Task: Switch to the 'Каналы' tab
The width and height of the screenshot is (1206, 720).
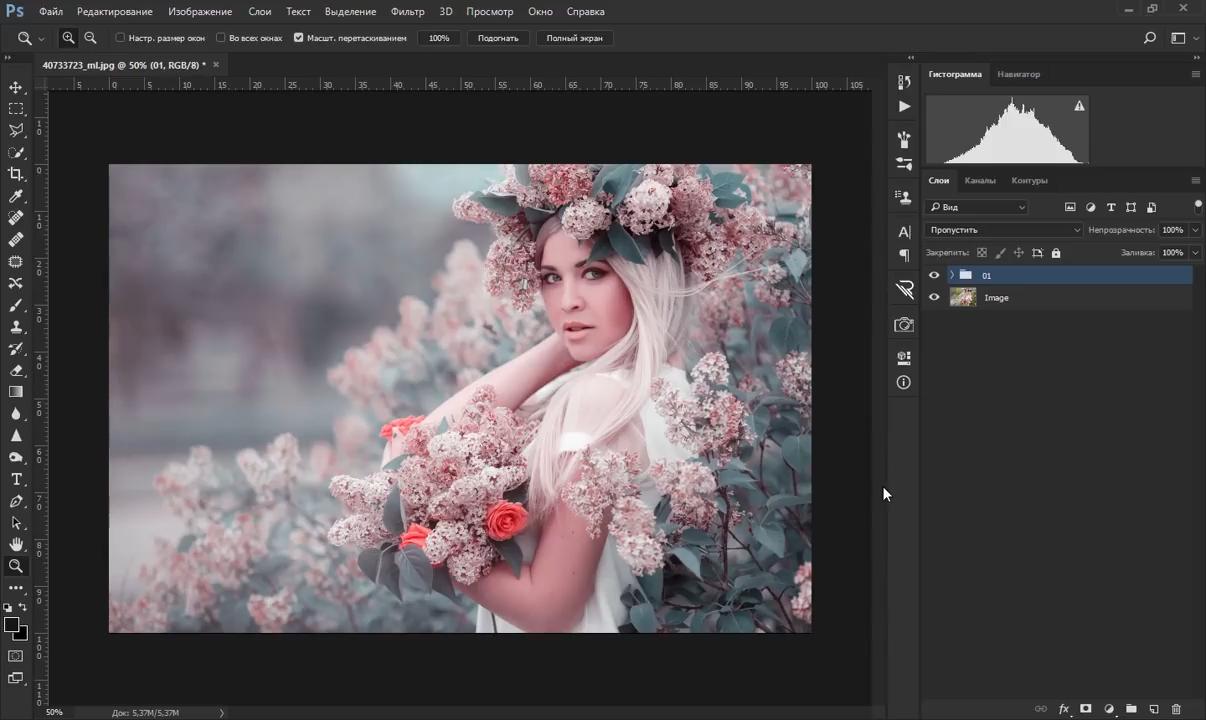Action: (980, 181)
